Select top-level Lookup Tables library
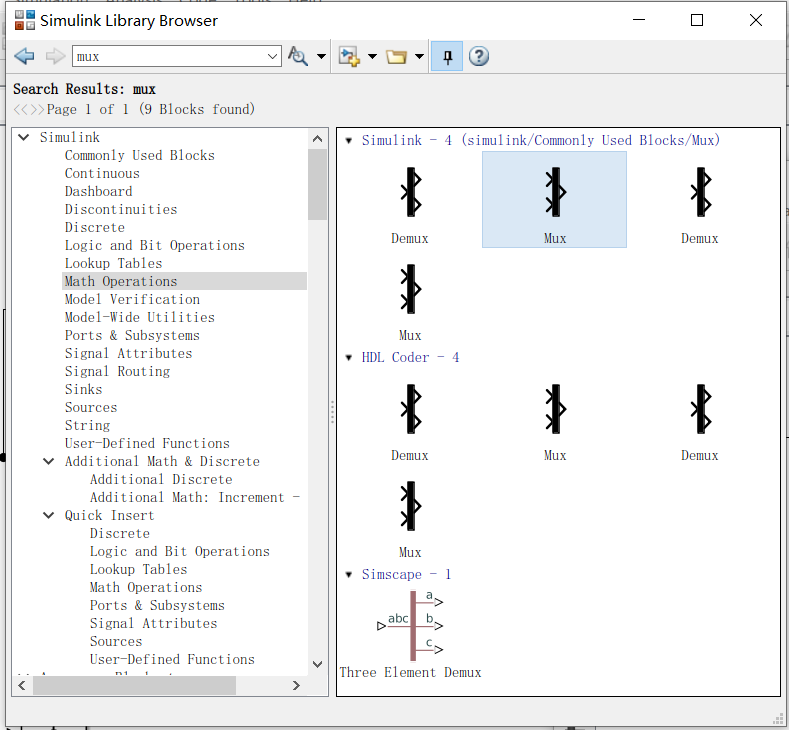Viewport: 789px width, 730px height. 113,264
